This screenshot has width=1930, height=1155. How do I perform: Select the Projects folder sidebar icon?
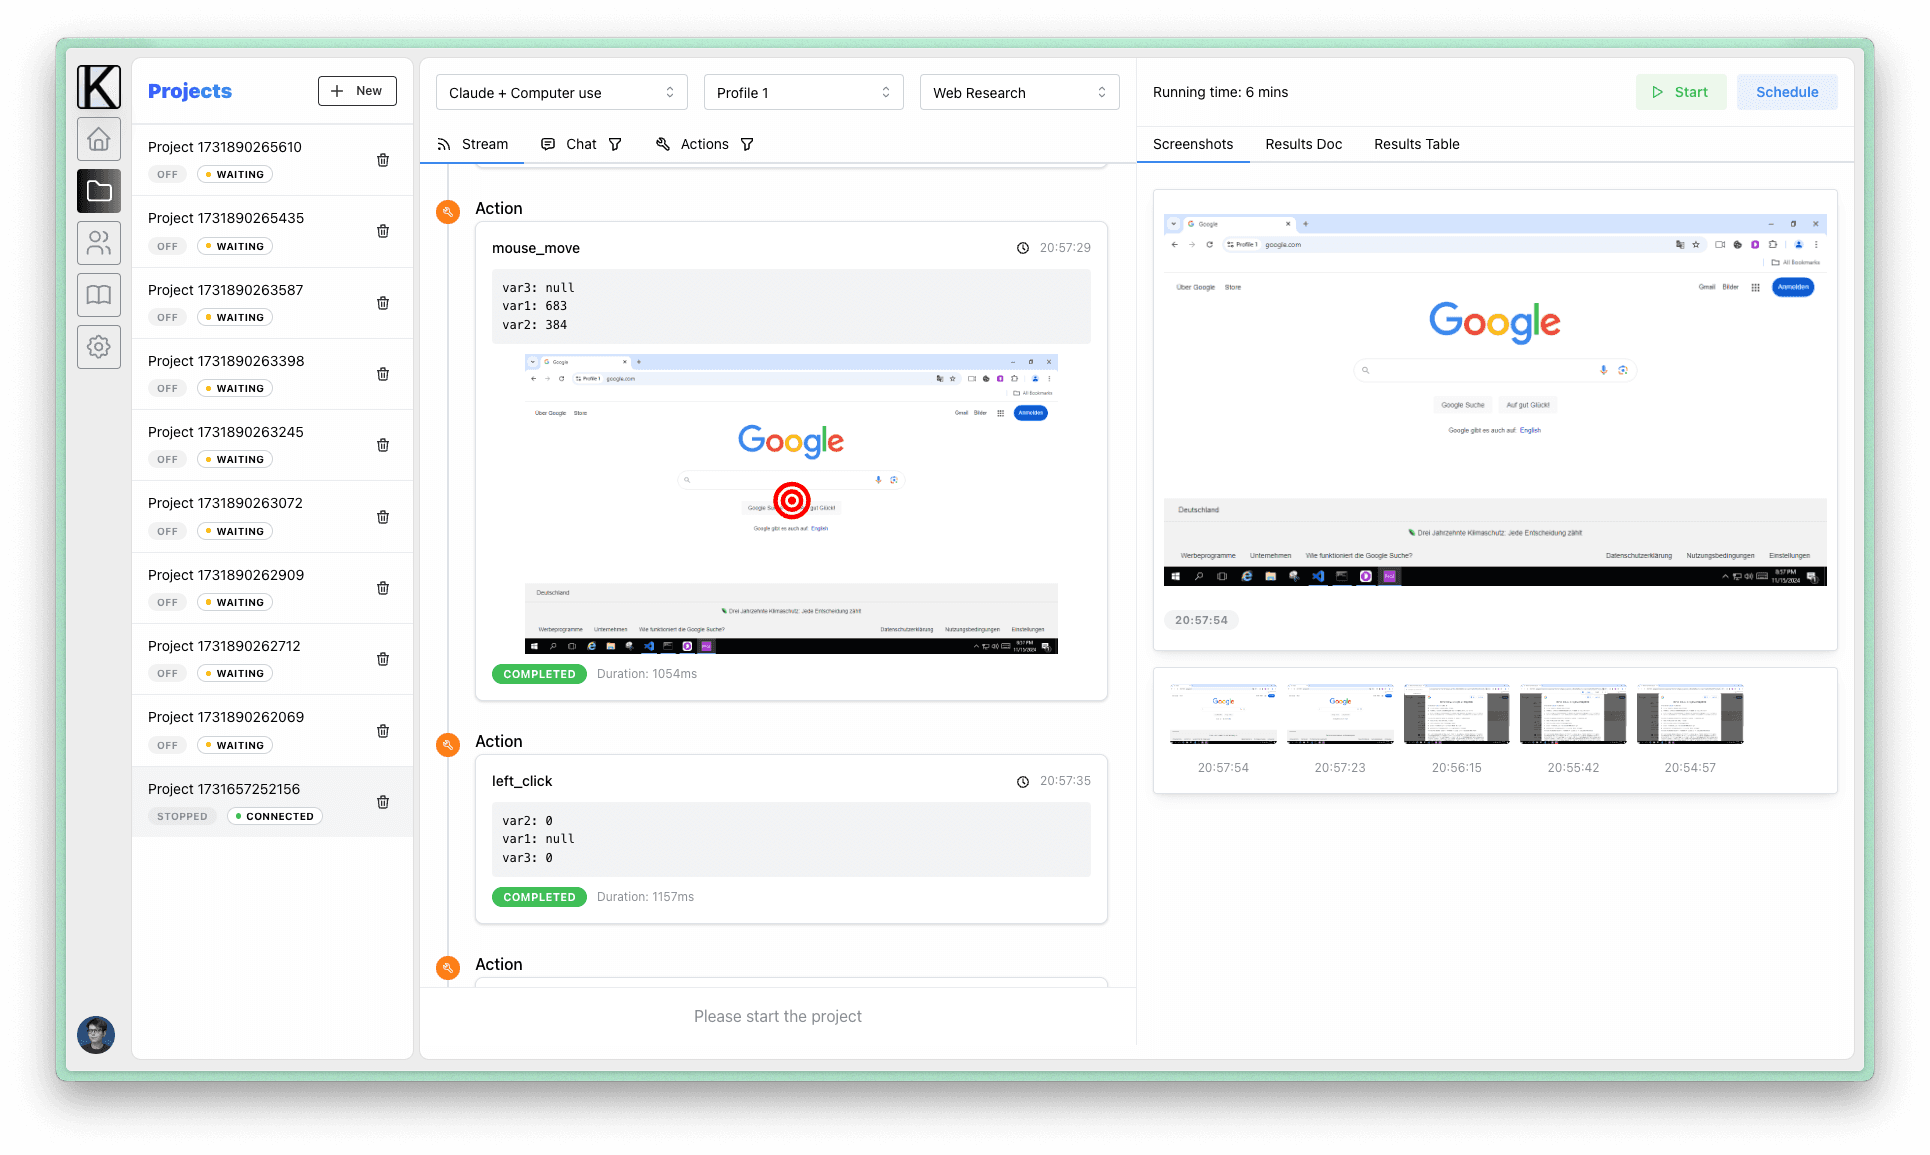(x=99, y=191)
